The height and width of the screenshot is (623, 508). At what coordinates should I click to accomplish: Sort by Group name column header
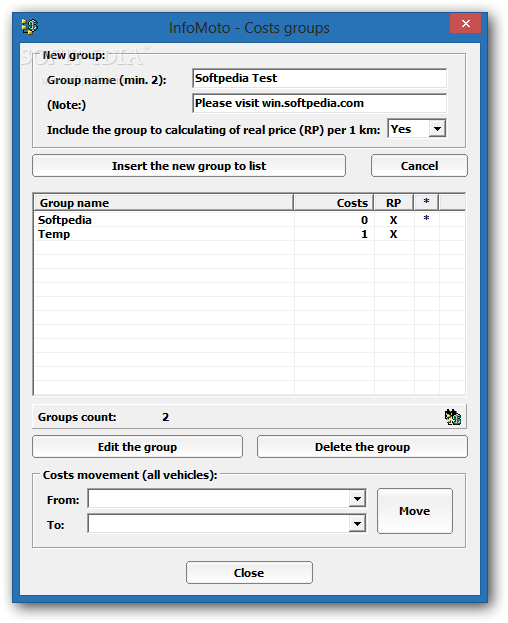[164, 203]
